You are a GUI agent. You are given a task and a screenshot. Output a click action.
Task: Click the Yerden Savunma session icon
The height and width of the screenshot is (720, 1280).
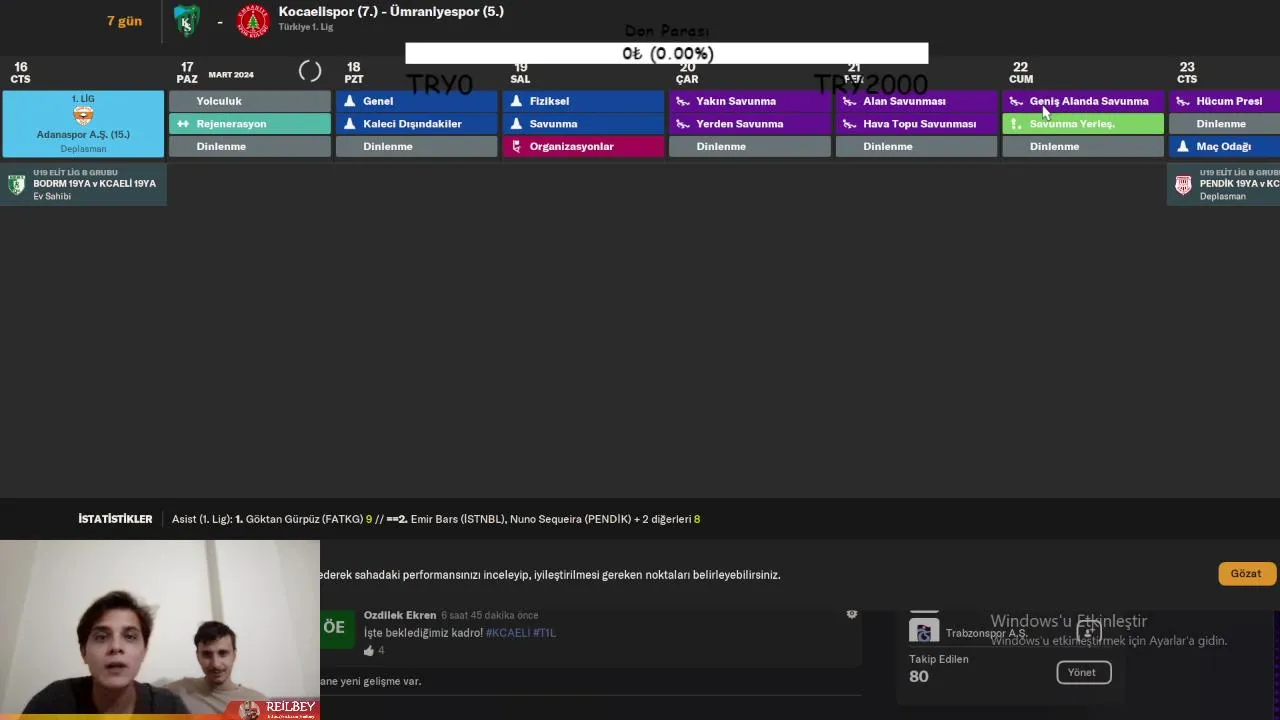pyautogui.click(x=683, y=124)
